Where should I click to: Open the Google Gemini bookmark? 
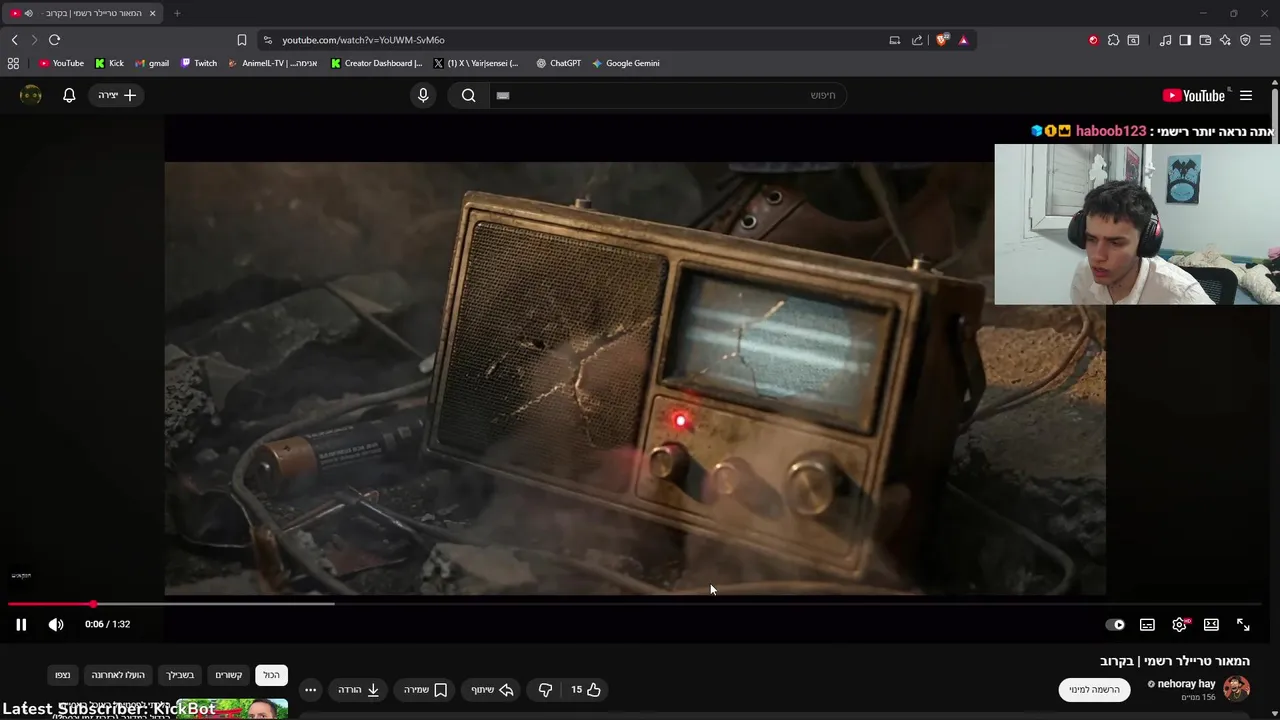pos(625,63)
